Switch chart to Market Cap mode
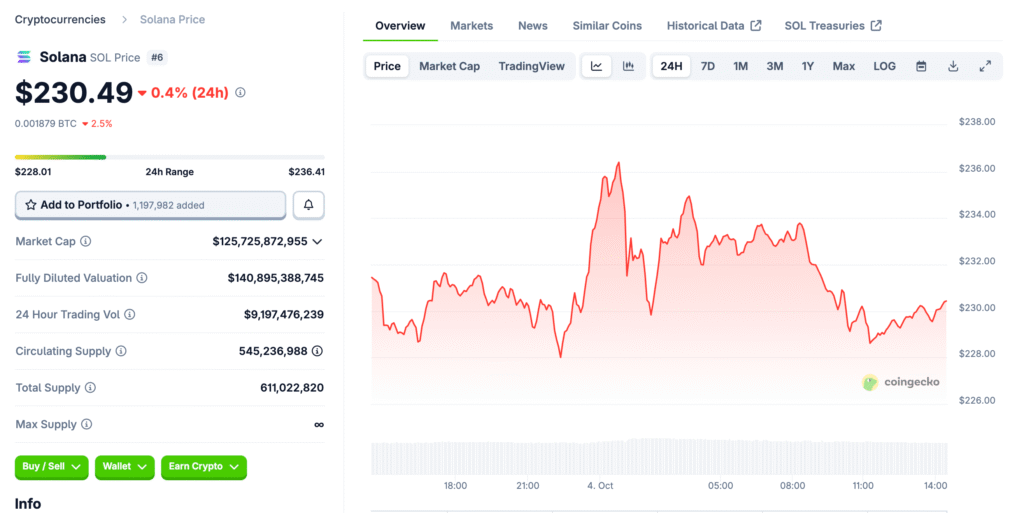Image resolution: width=1024 pixels, height=513 pixels. (x=449, y=66)
